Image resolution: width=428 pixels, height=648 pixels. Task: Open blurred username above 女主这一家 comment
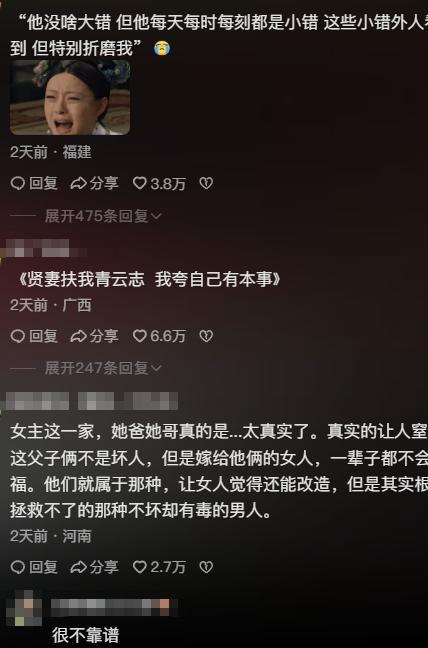[x=92, y=401]
